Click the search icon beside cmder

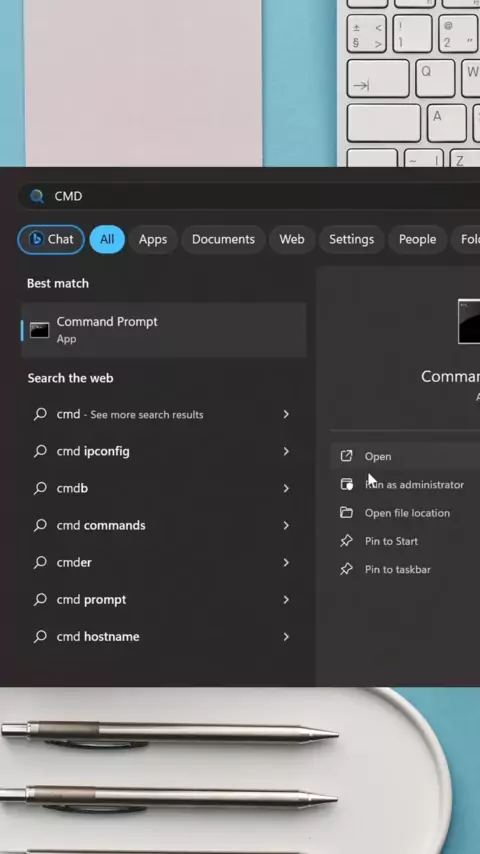tap(40, 562)
